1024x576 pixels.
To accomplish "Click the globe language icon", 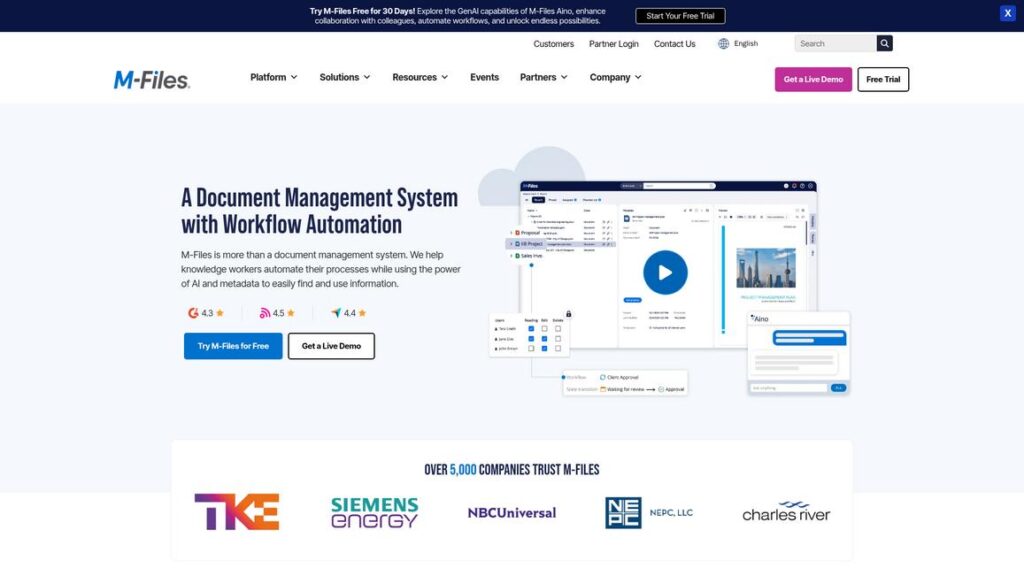I will tap(724, 44).
